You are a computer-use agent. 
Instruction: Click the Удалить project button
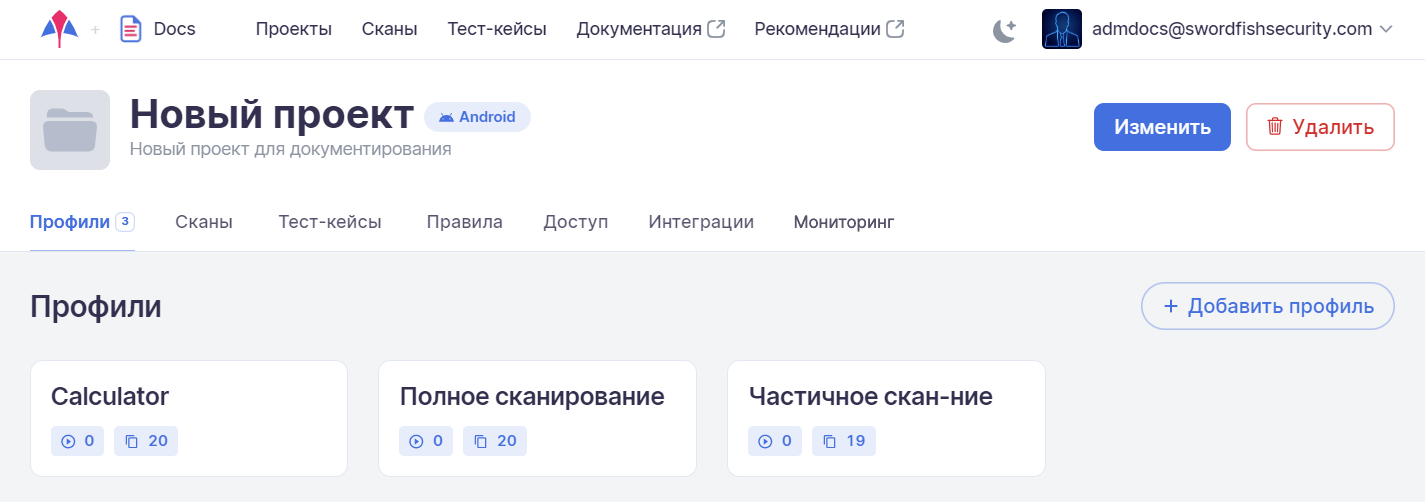pos(1320,127)
